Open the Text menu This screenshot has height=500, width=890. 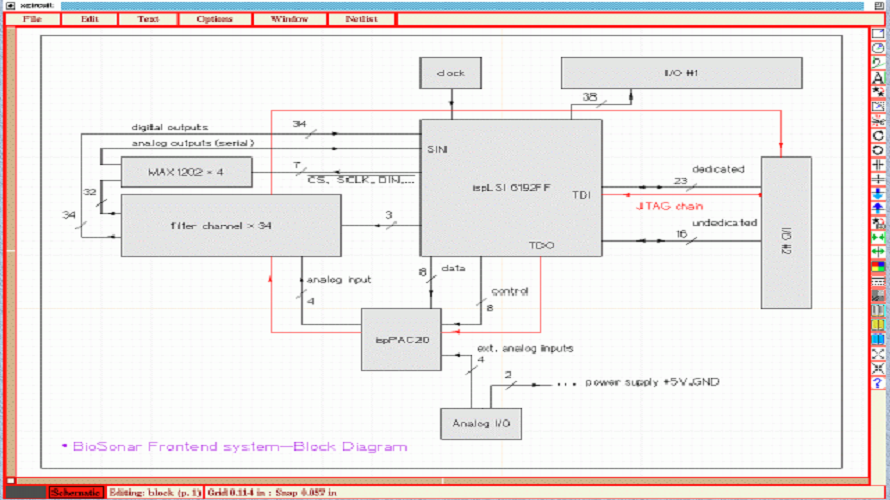pos(148,19)
